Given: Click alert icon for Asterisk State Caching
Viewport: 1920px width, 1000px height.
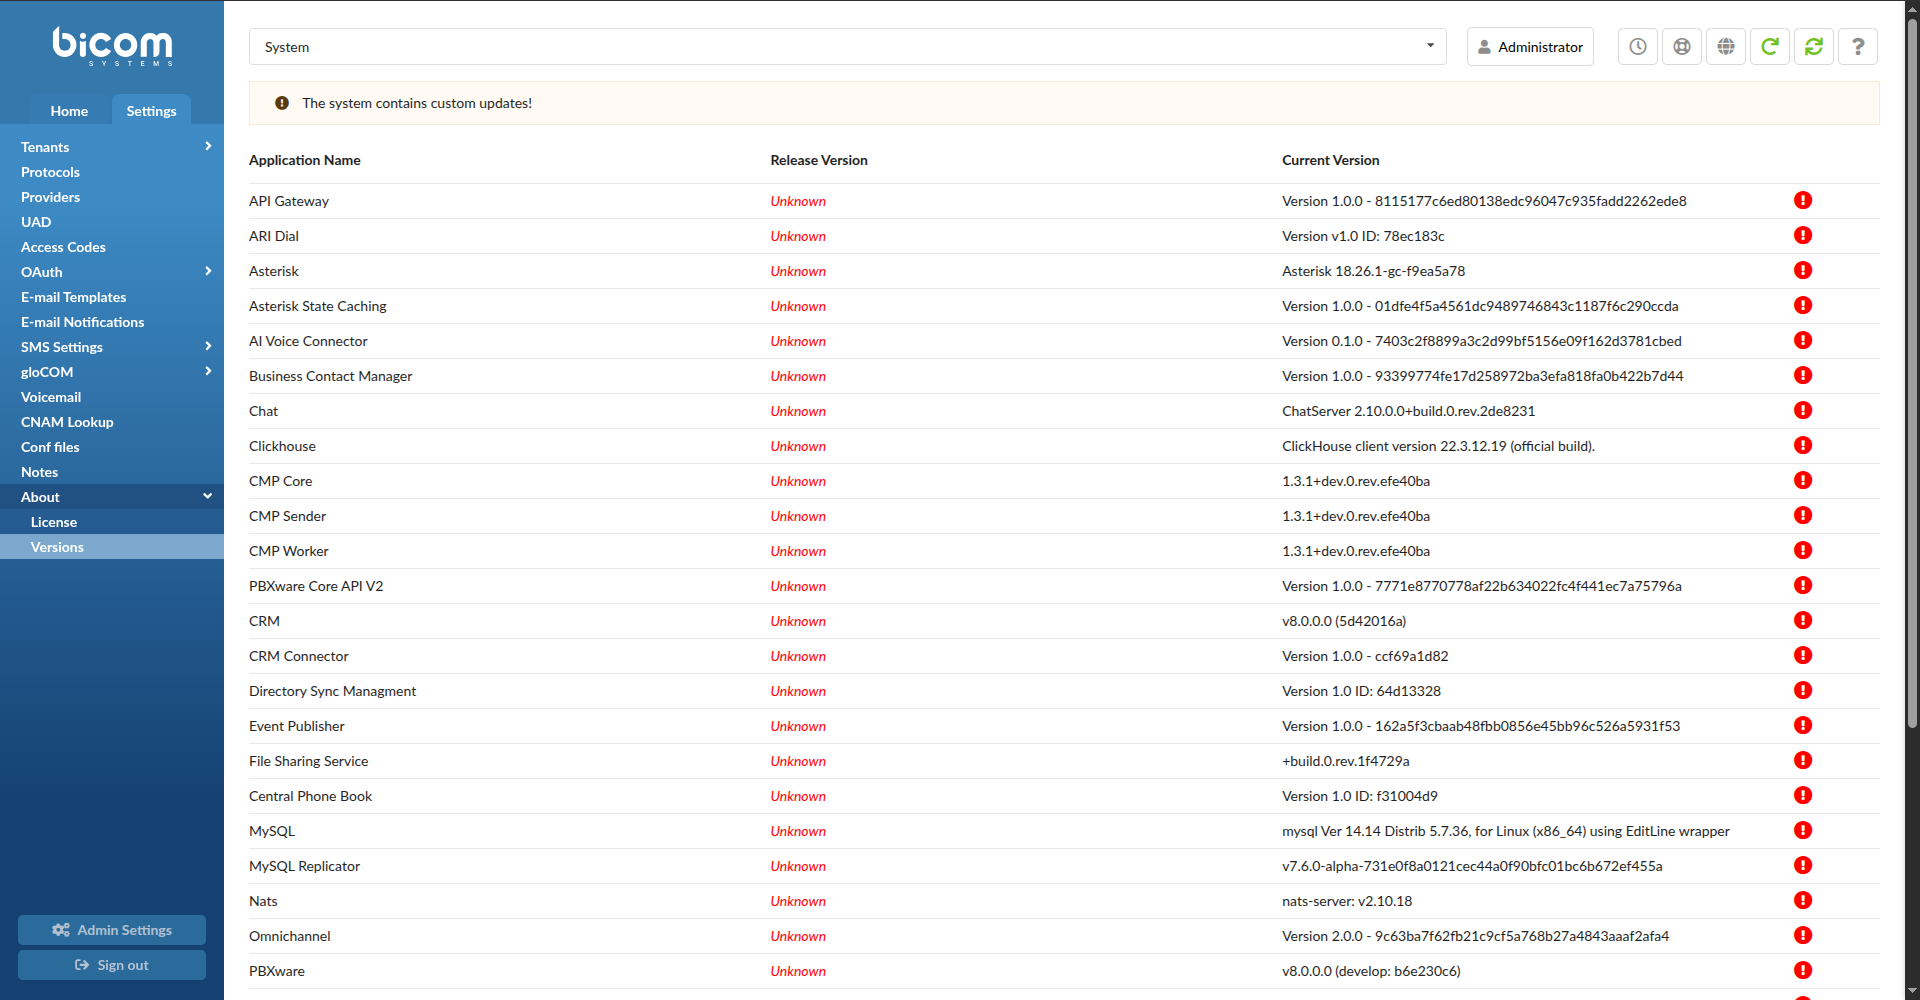Looking at the screenshot, I should pos(1803,305).
